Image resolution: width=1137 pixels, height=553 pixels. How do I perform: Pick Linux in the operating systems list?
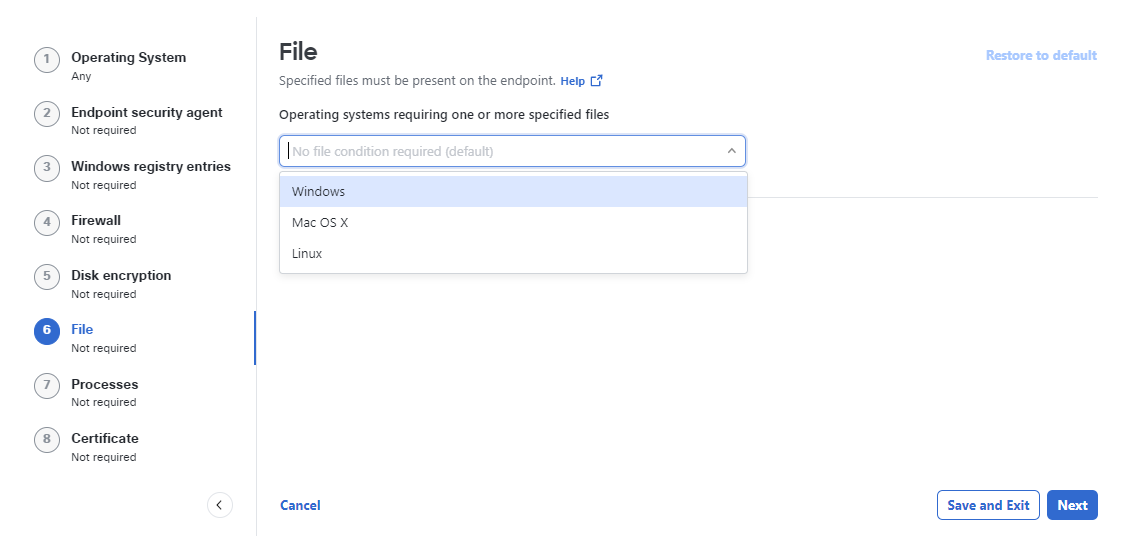[513, 254]
